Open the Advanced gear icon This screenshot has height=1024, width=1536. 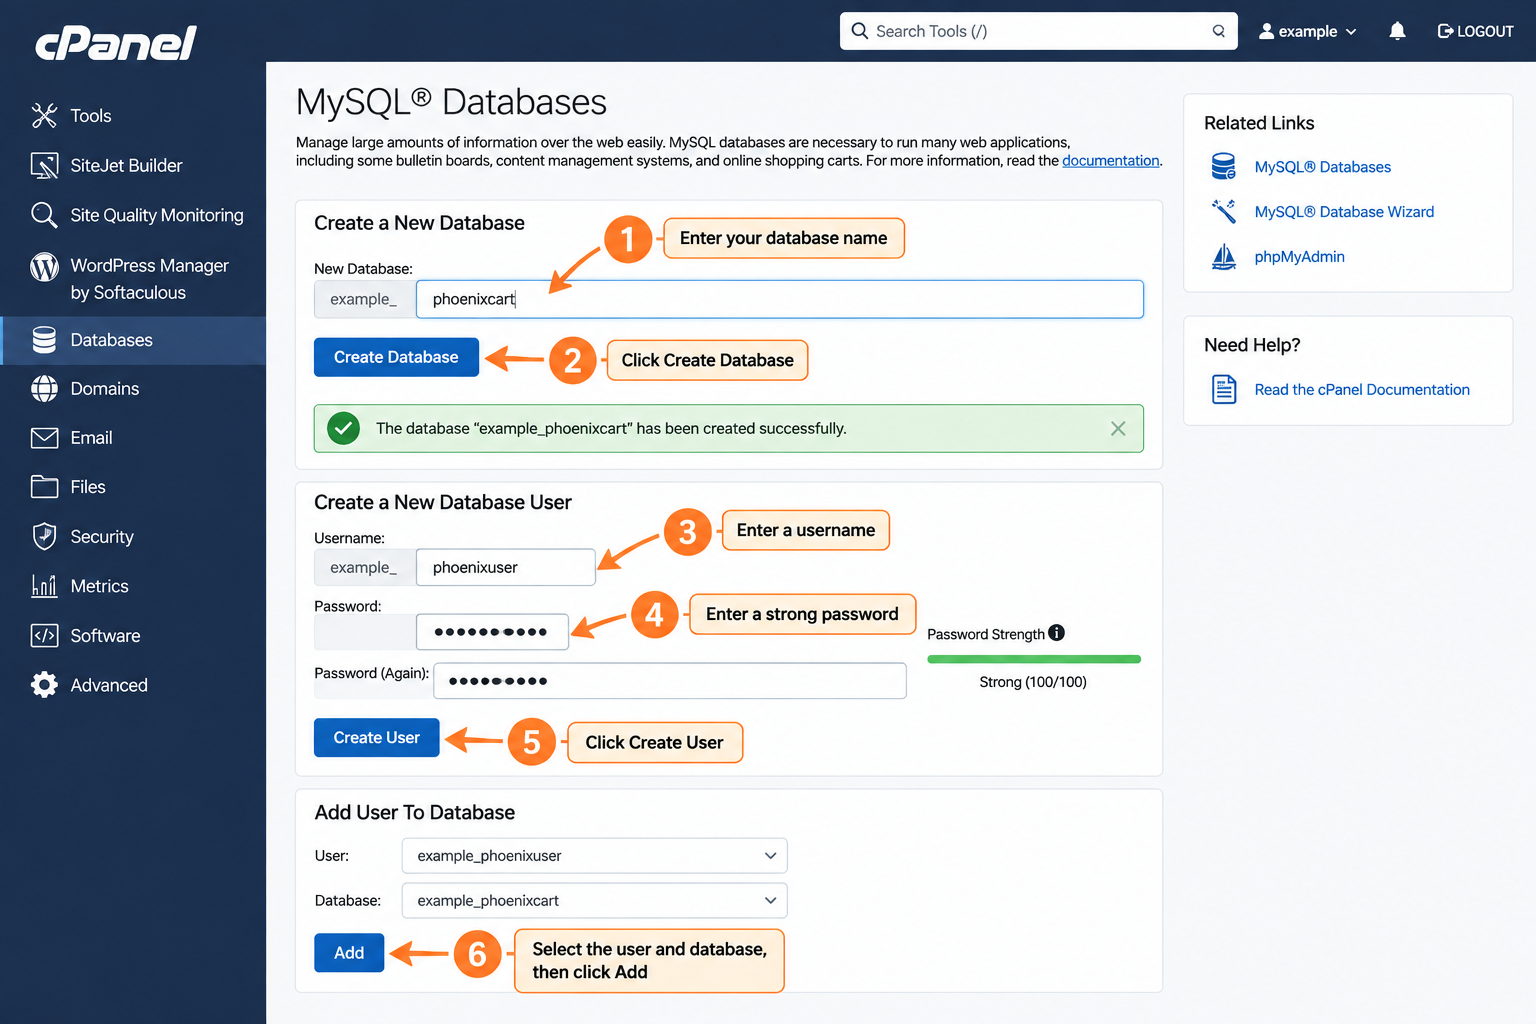pyautogui.click(x=44, y=685)
